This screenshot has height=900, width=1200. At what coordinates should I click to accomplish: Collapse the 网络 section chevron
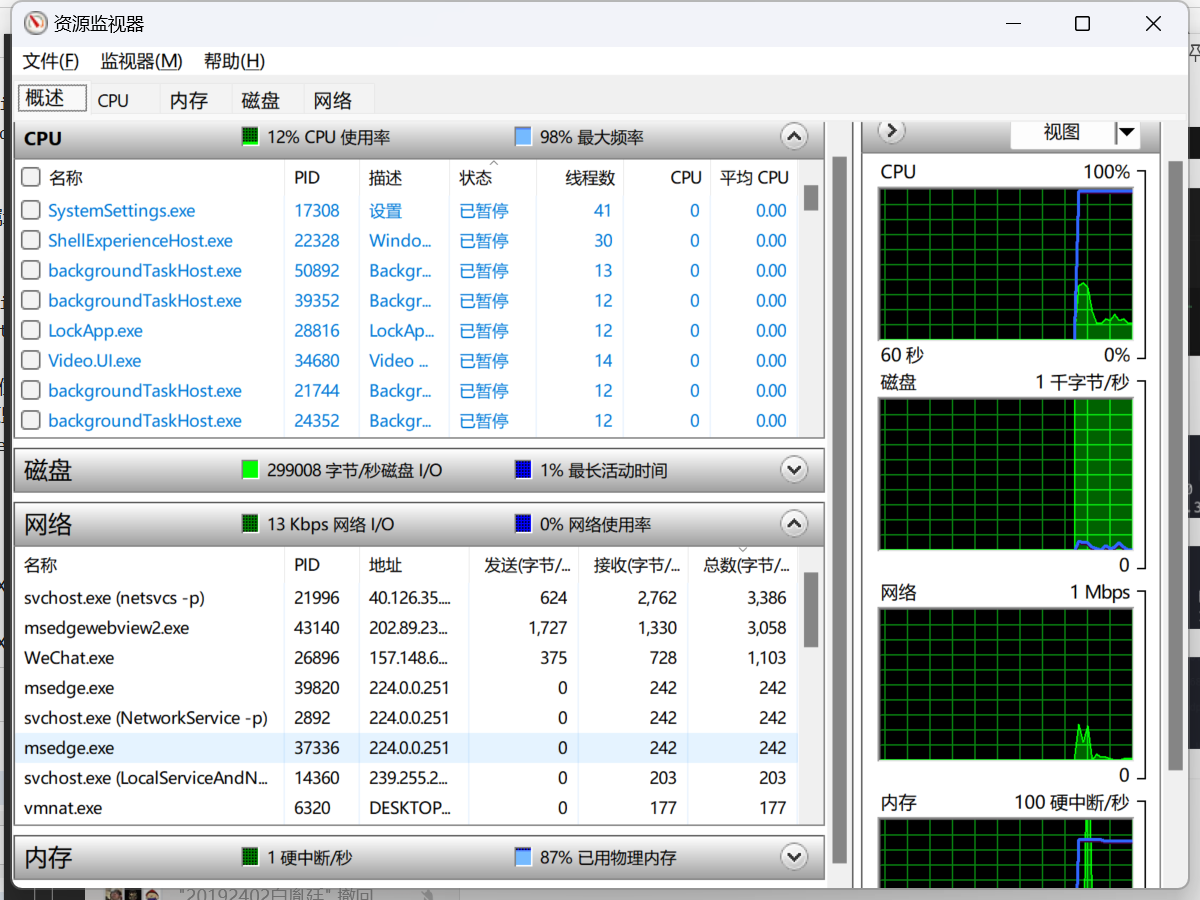793,523
